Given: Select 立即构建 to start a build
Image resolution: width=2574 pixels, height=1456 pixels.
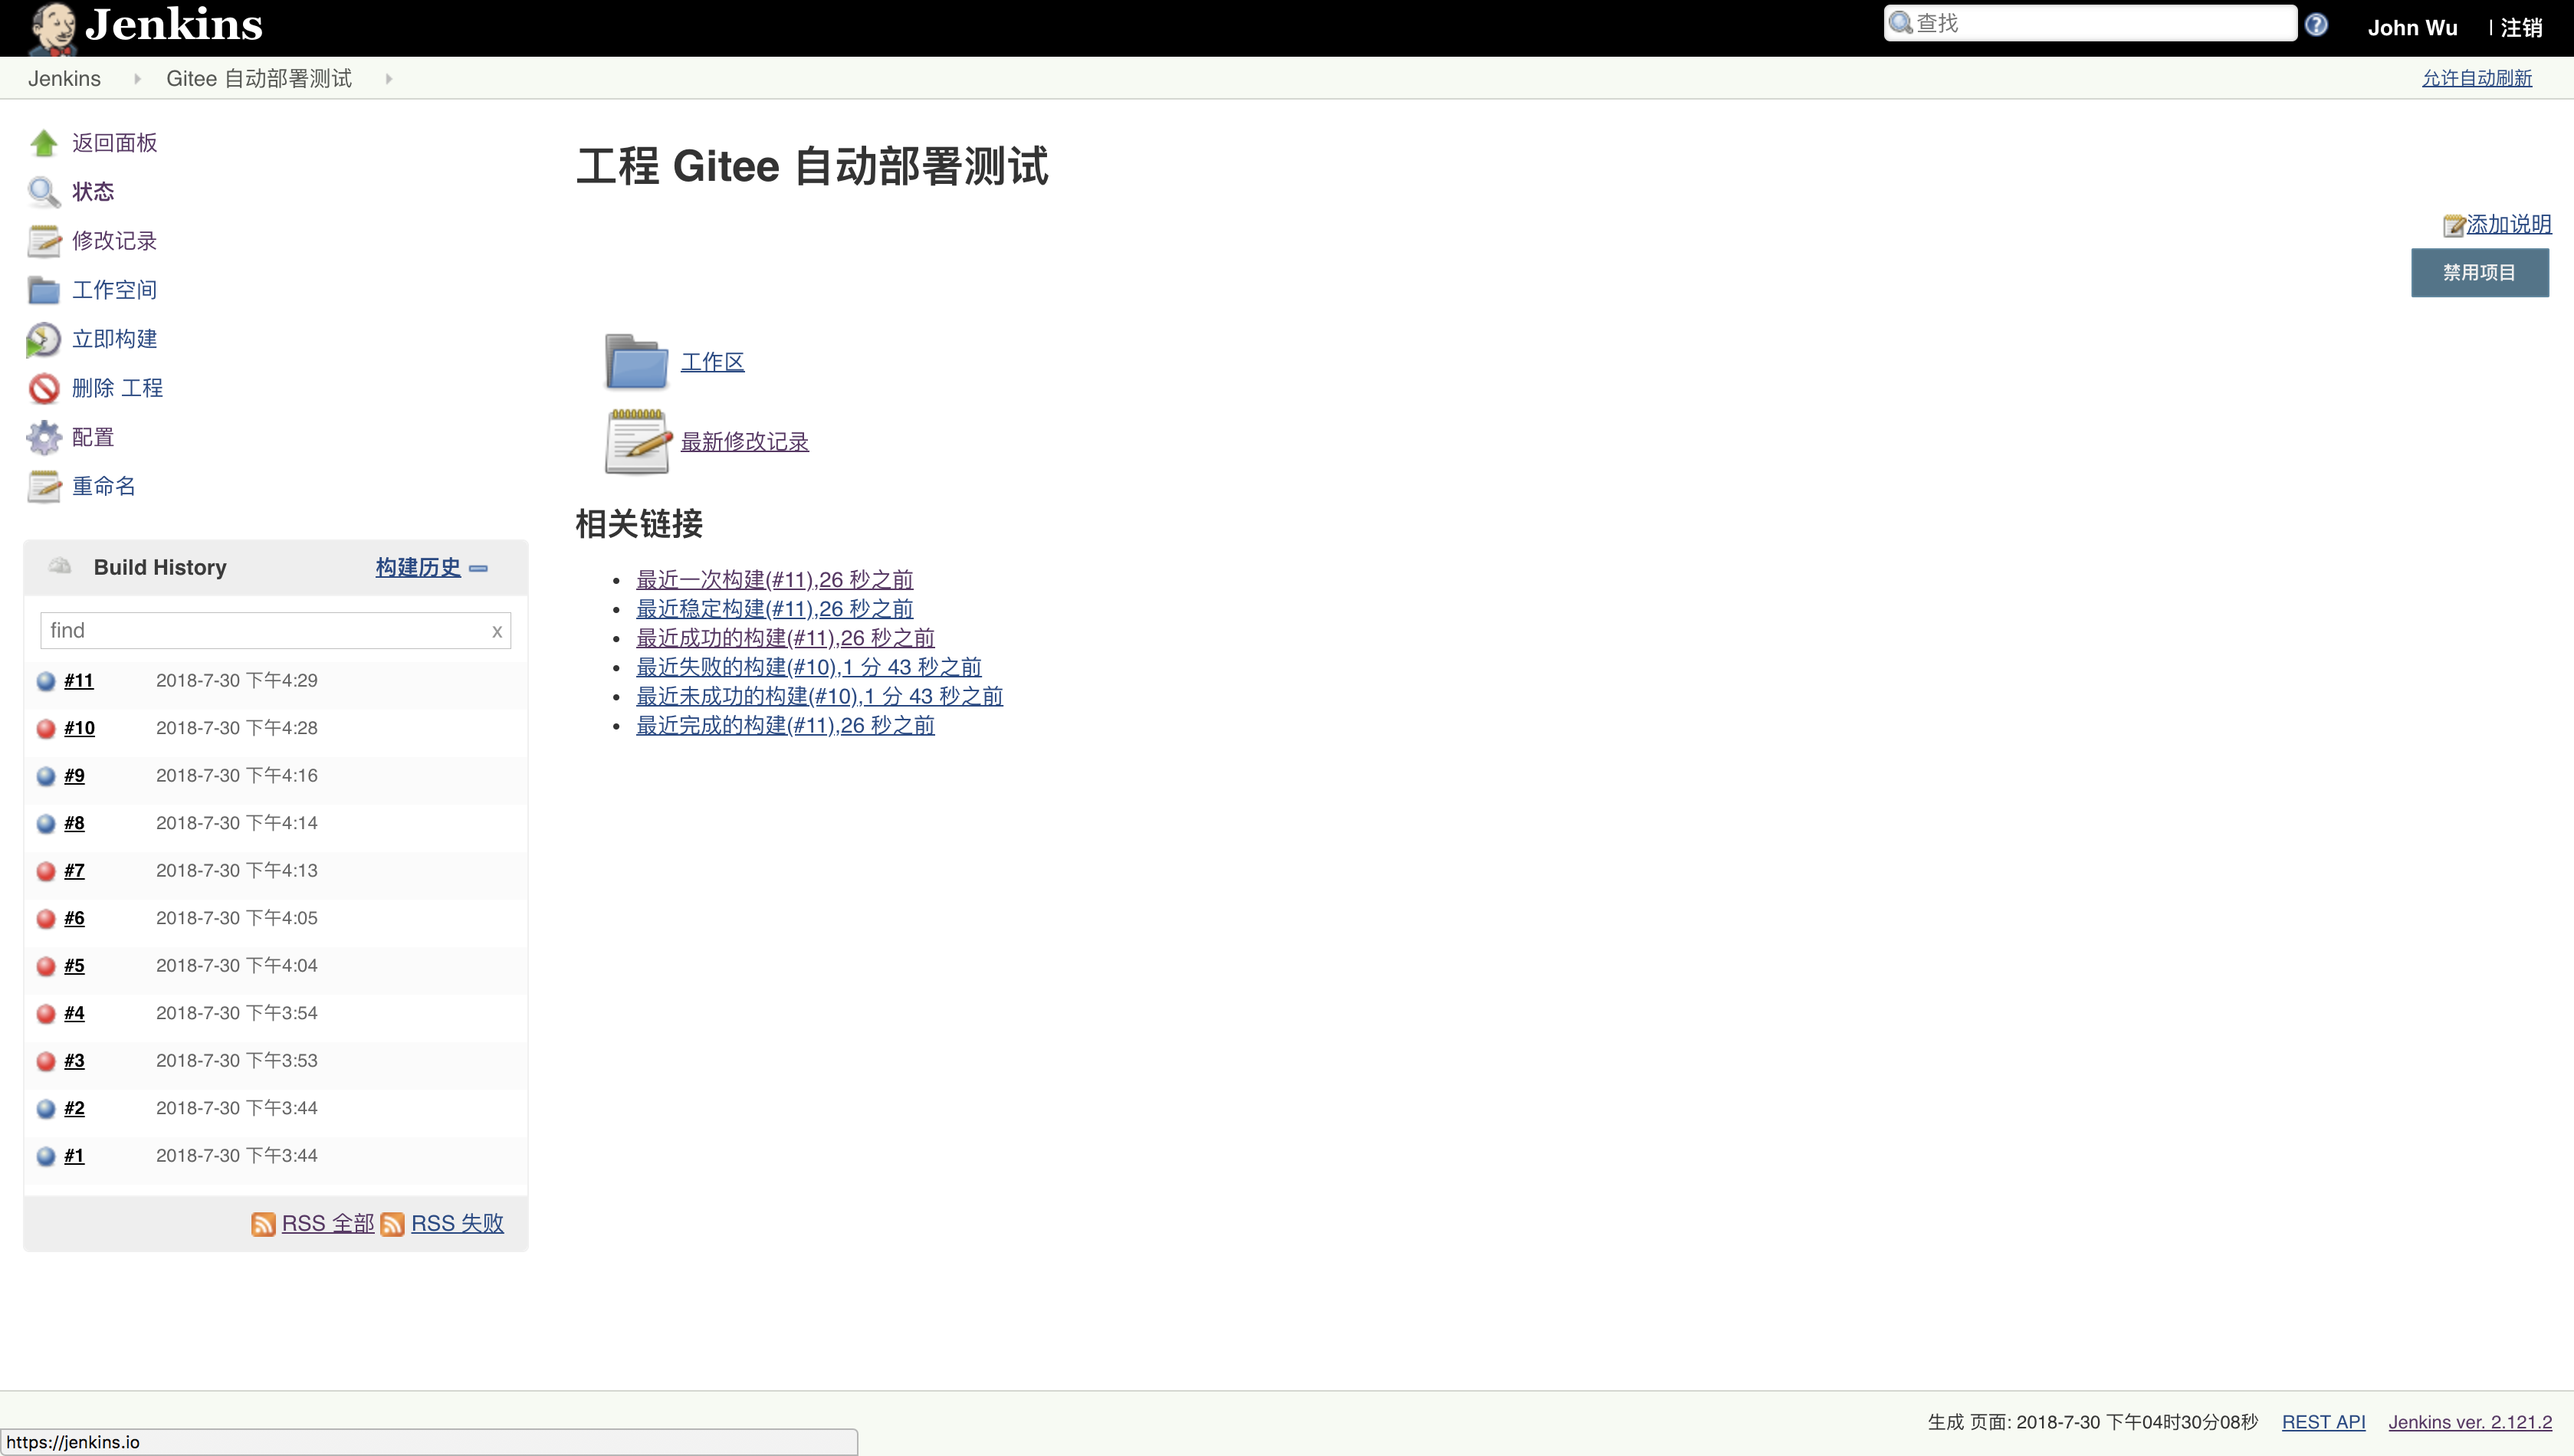Looking at the screenshot, I should [x=114, y=339].
